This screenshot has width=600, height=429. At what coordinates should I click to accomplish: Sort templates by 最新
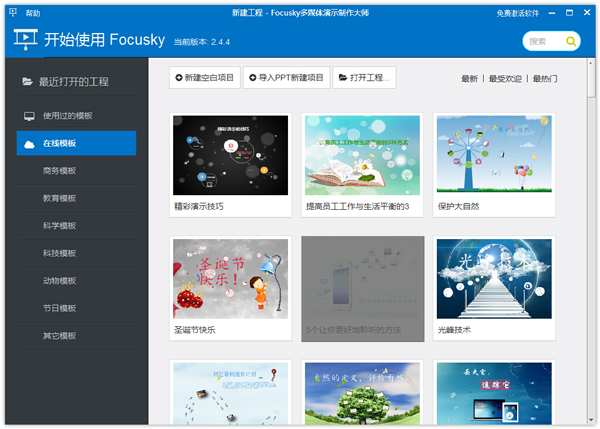tap(469, 79)
